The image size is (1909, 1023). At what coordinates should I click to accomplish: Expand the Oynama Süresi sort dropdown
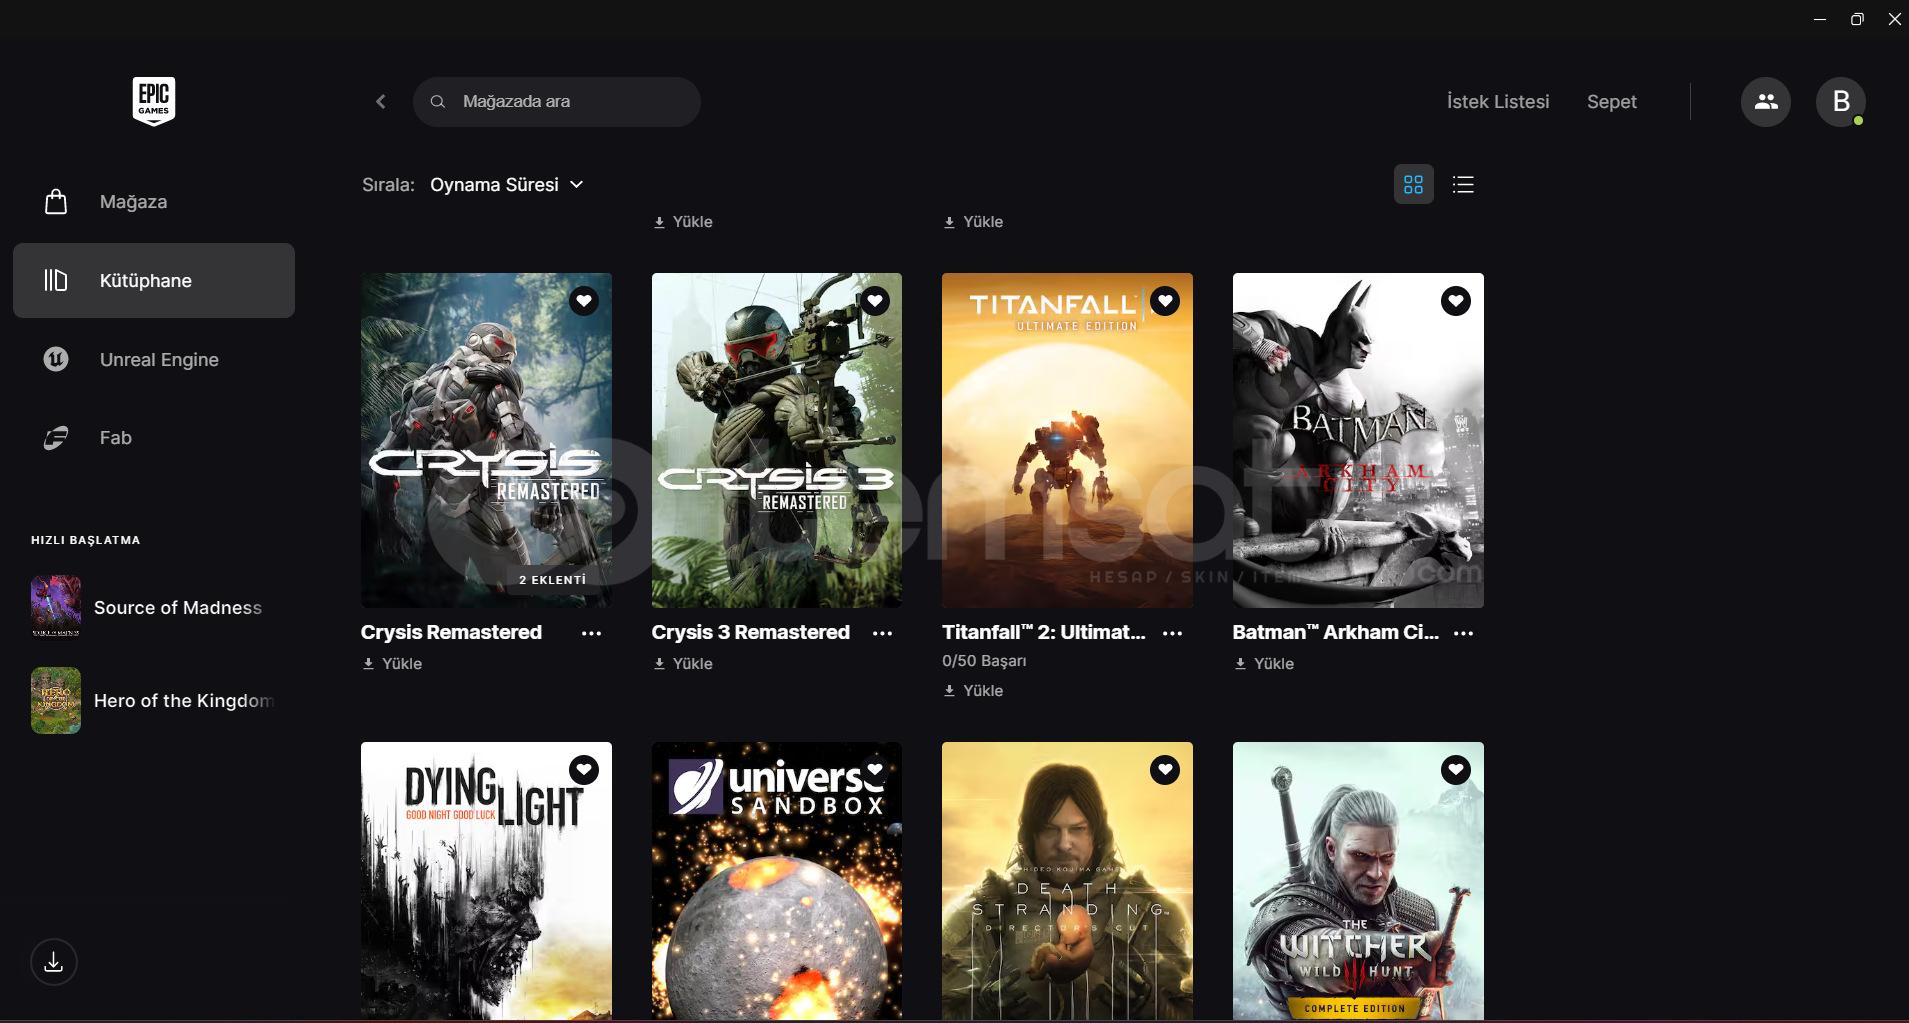(506, 185)
